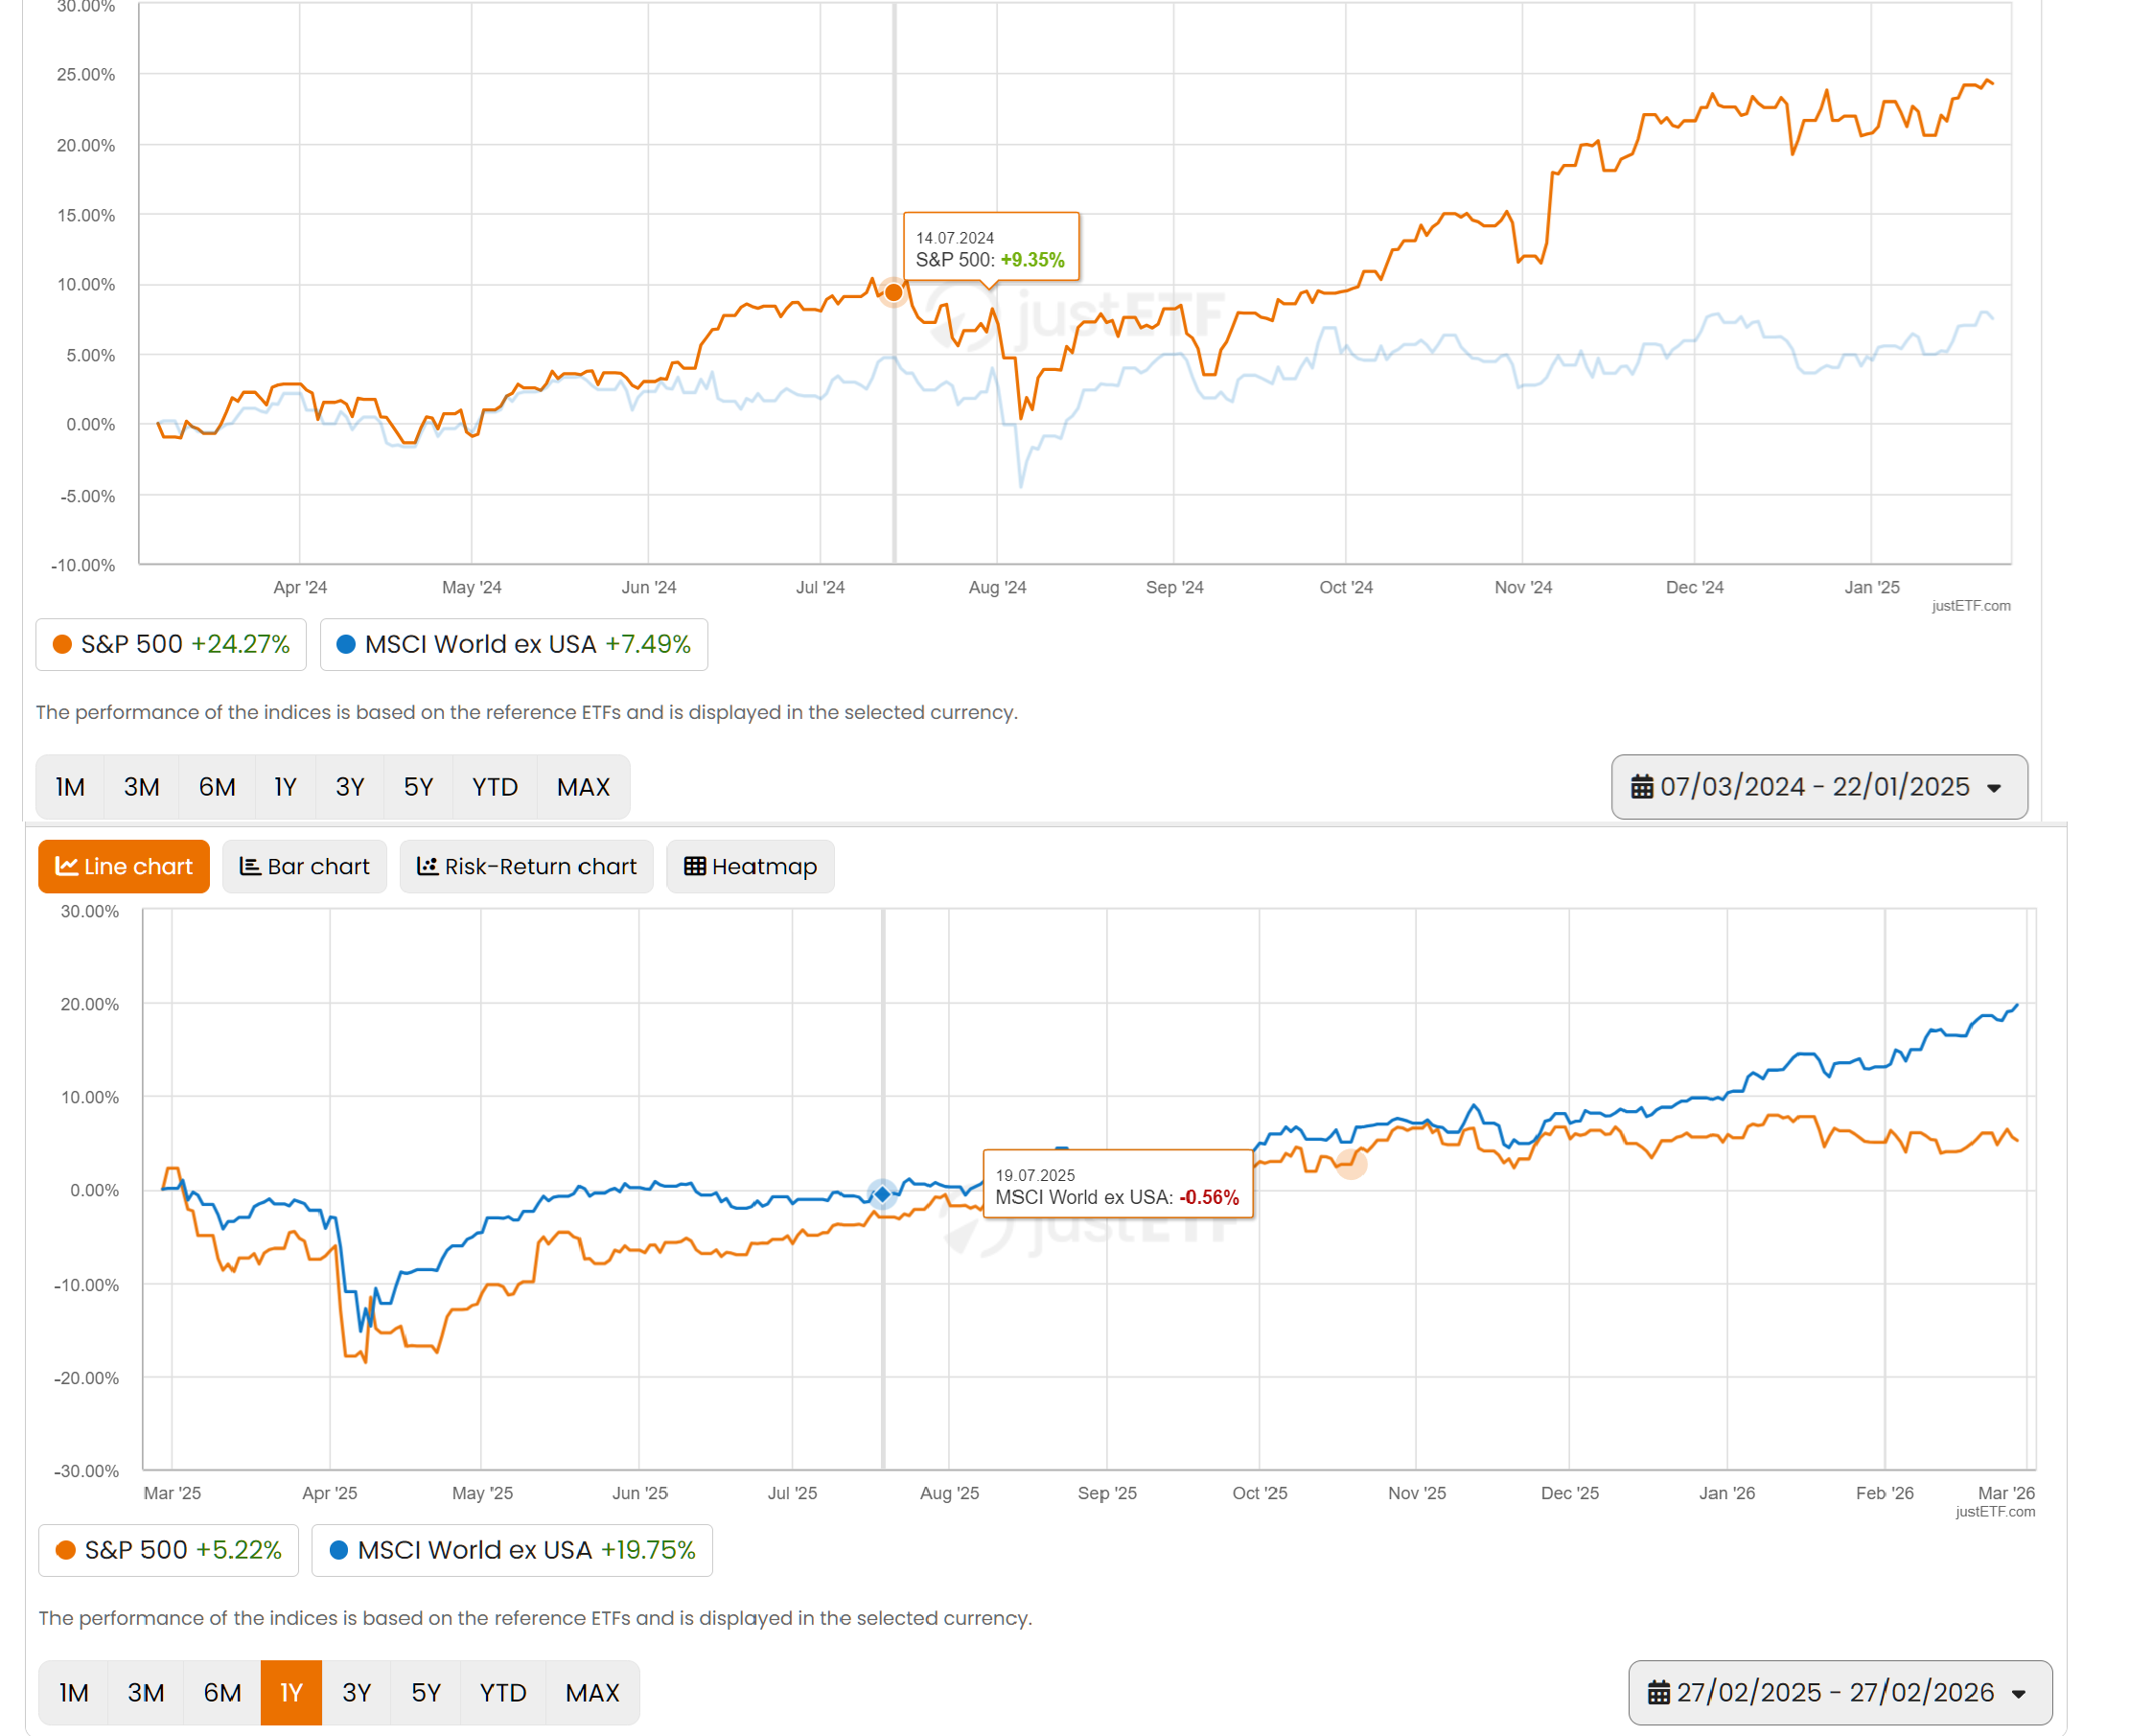Click orange S&P 500 data point marker on 14.07.2024

pos(893,292)
